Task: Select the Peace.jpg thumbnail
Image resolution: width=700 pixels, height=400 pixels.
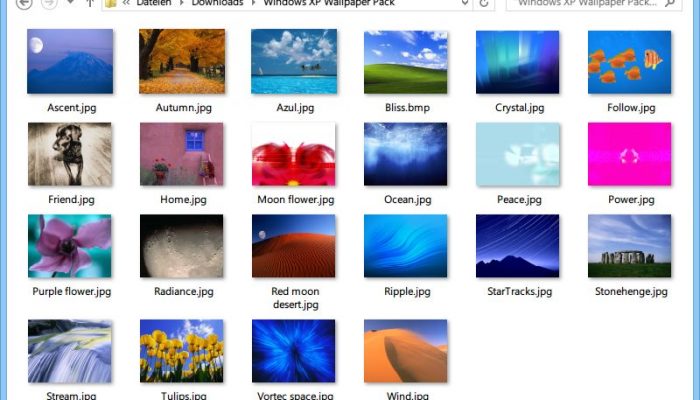Action: [x=517, y=154]
